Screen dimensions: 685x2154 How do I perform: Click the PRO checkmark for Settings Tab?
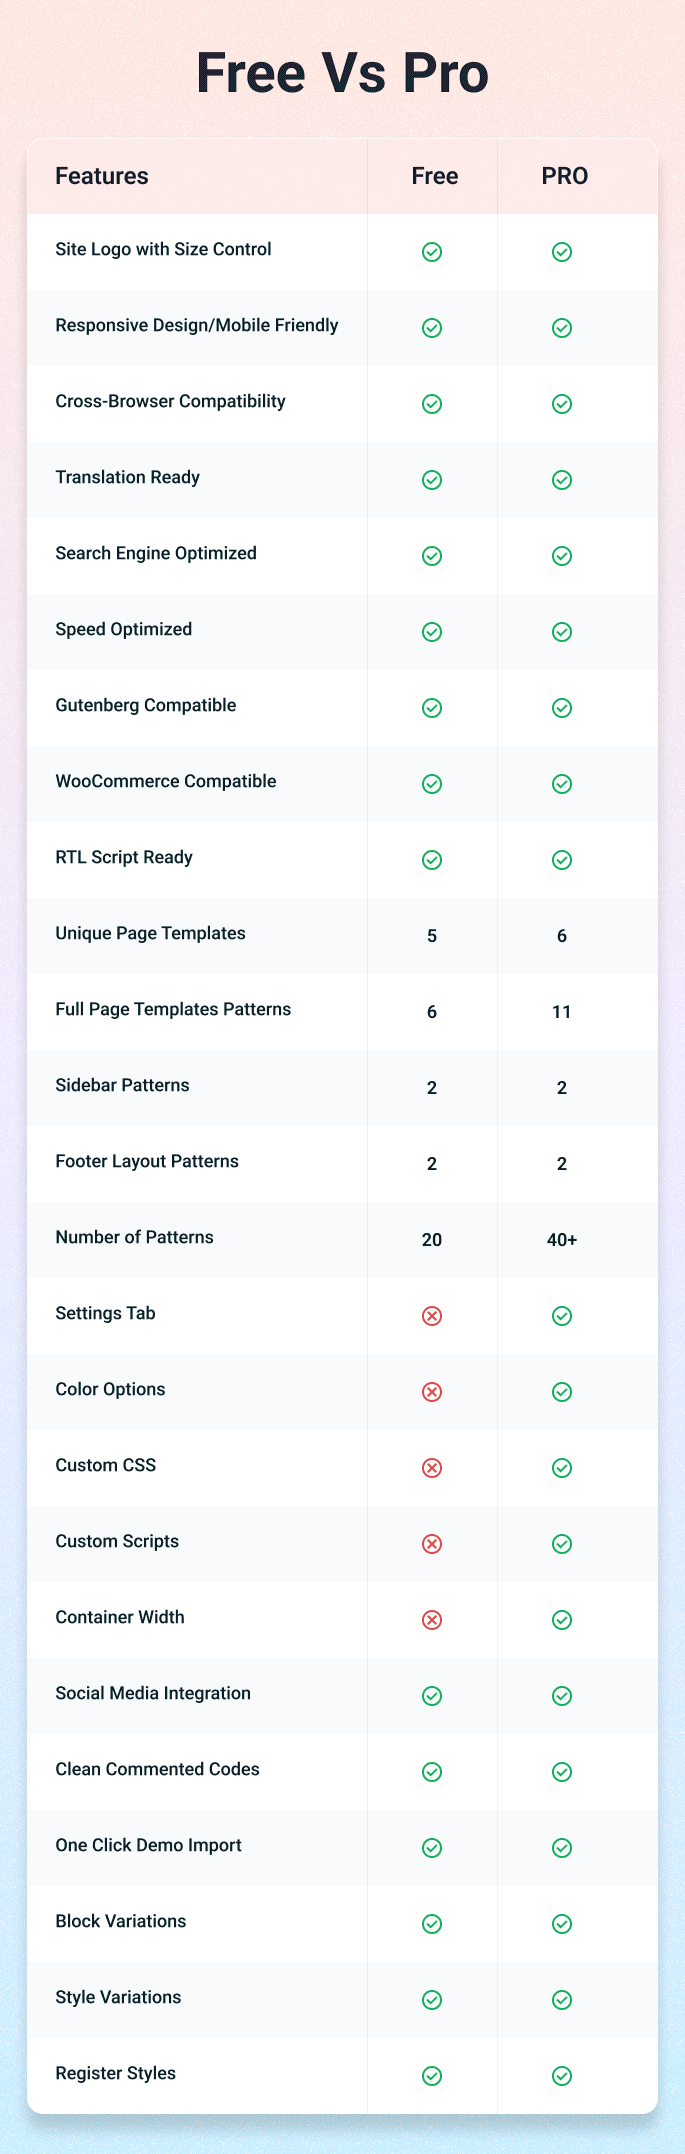pos(562,1316)
